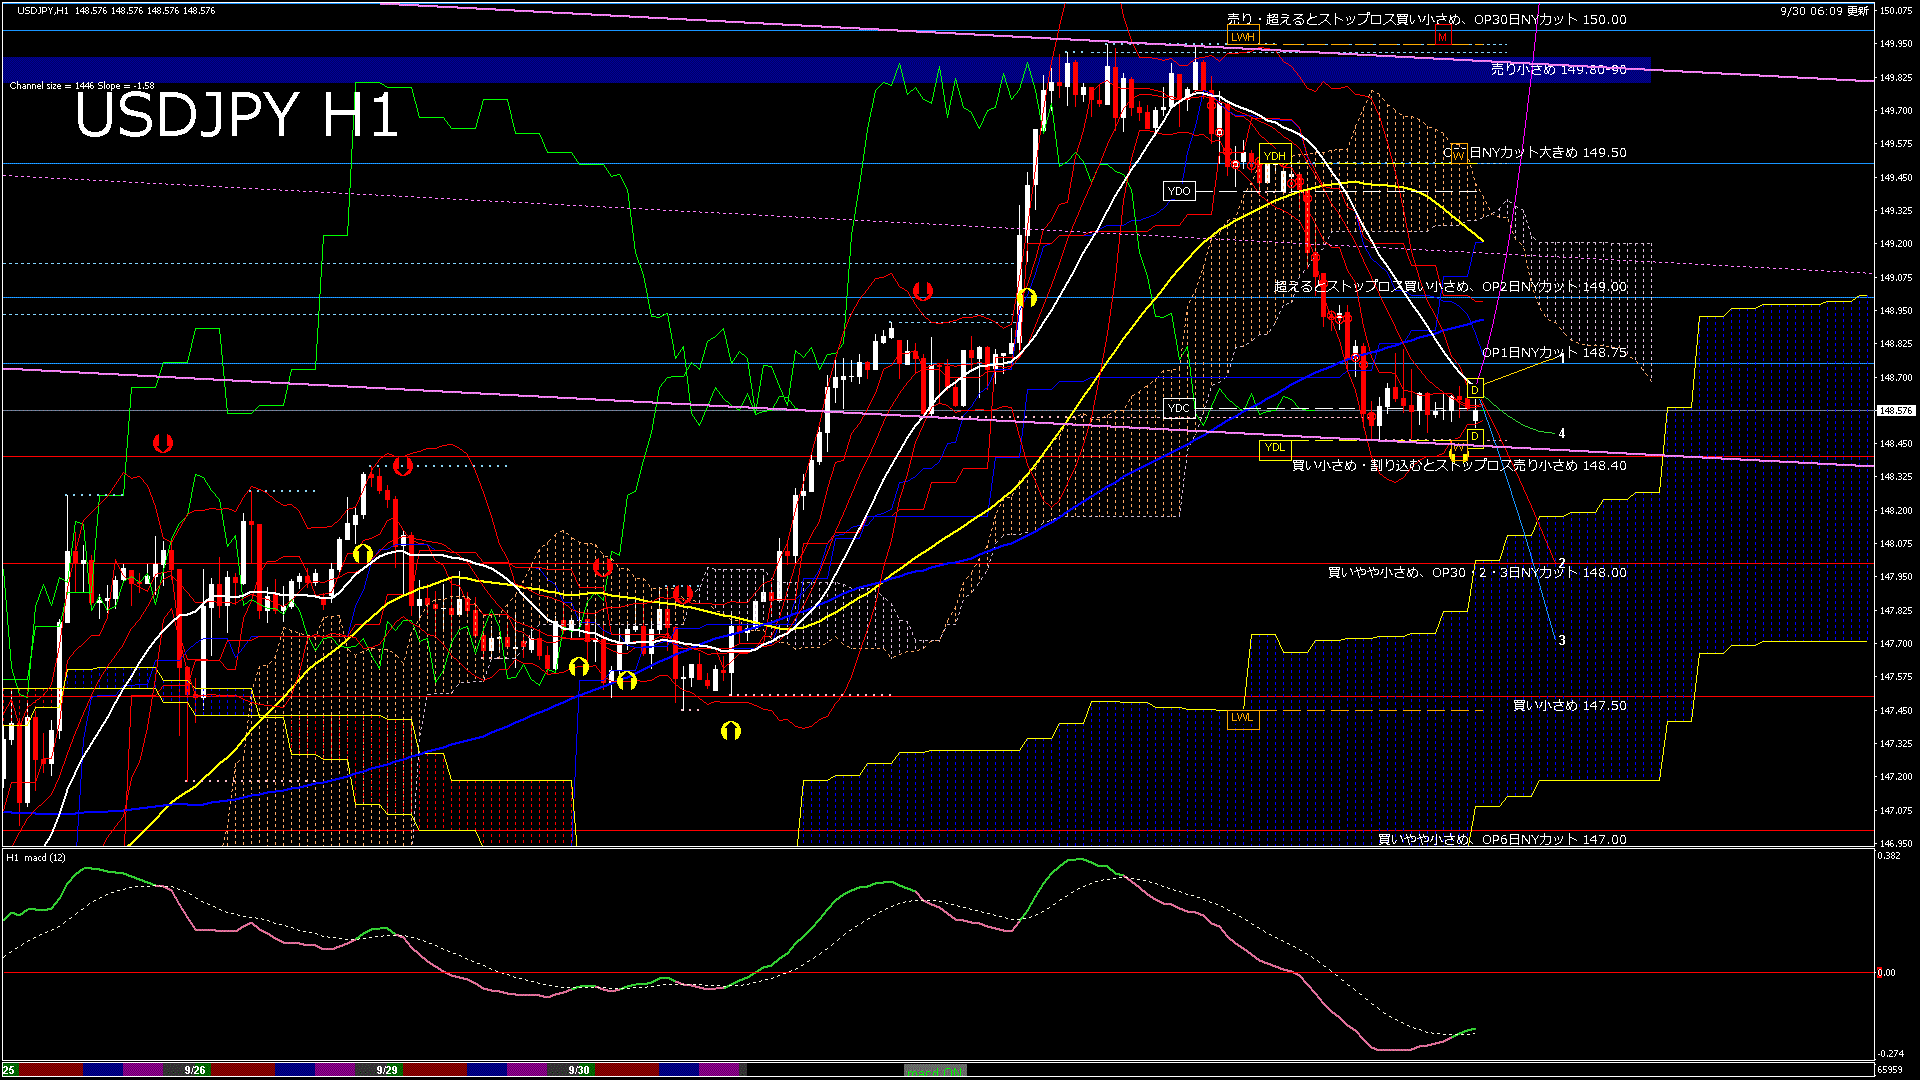1920x1080 pixels.
Task: Select the lower D daily marker box
Action: 1474,436
